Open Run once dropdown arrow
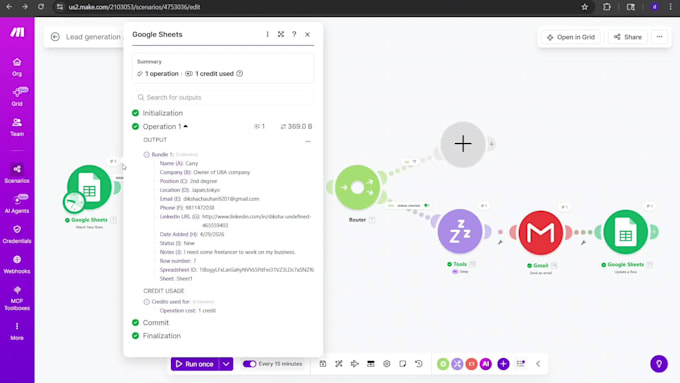This screenshot has width=680, height=383. [x=226, y=364]
